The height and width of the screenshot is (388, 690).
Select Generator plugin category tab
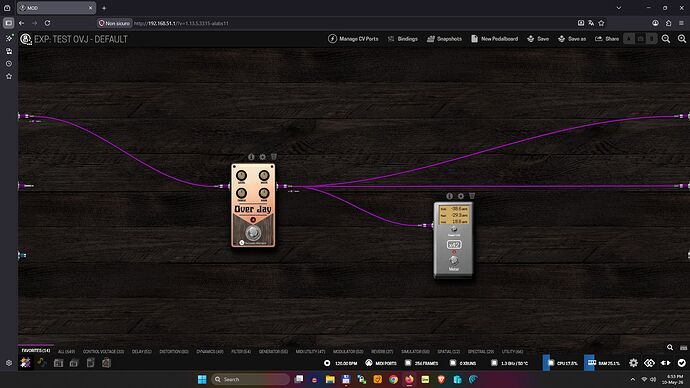(x=273, y=351)
